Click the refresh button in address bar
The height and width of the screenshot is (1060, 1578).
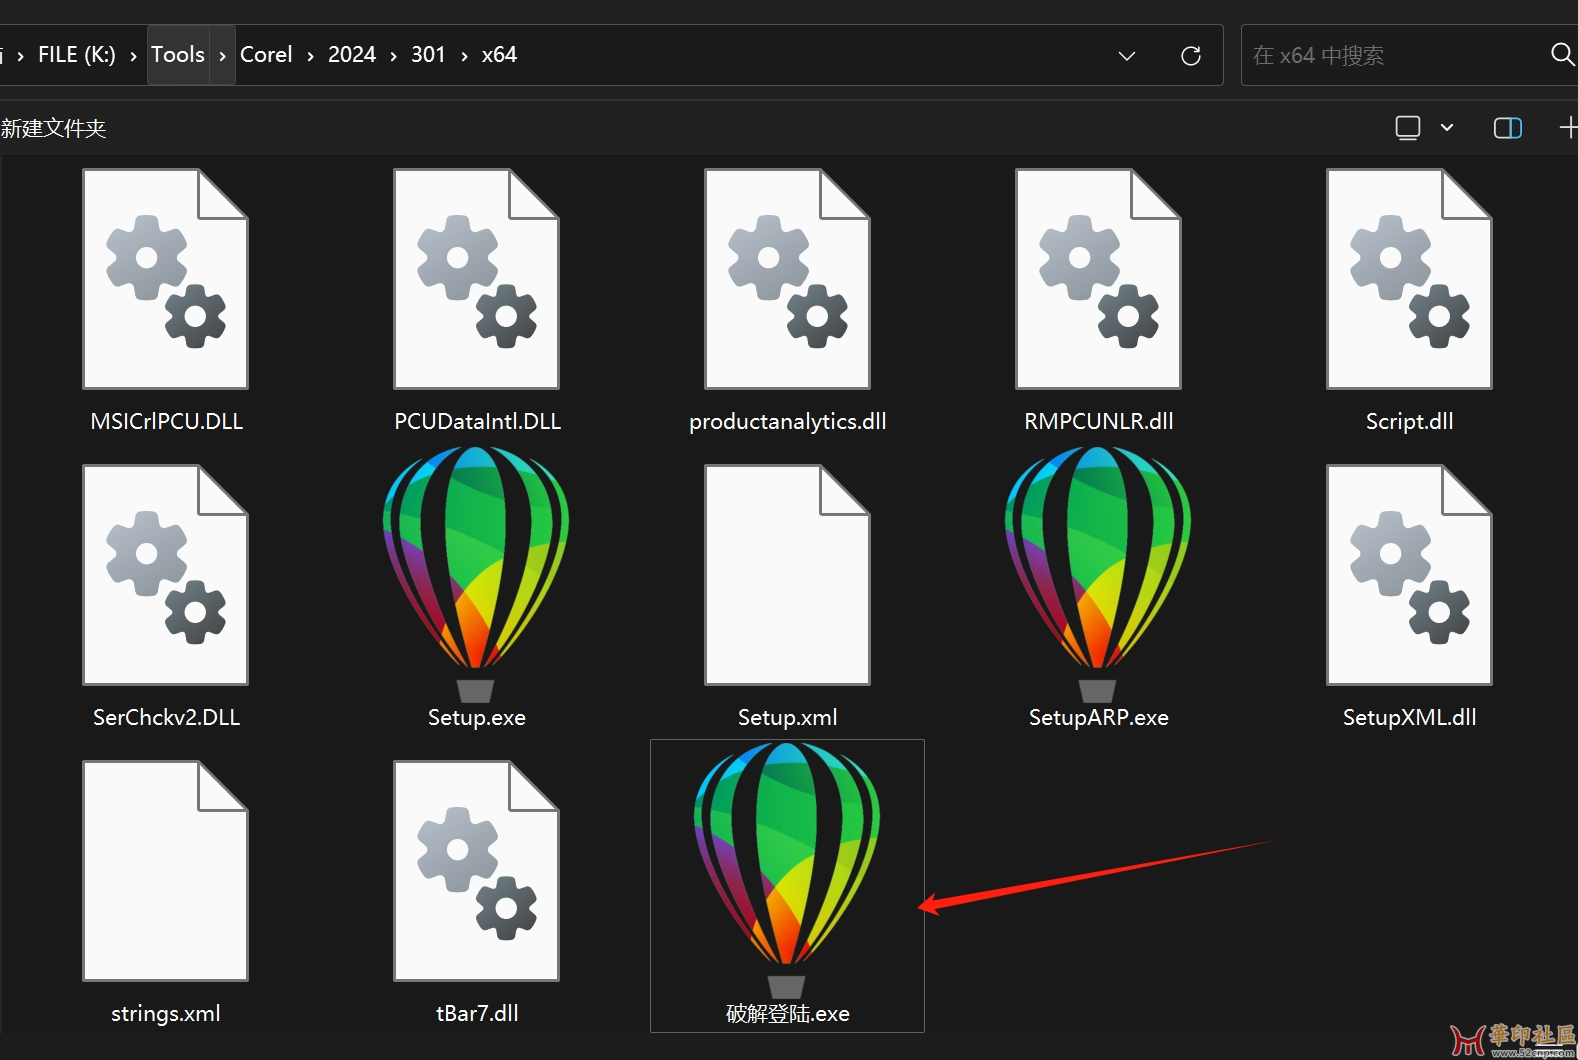[x=1190, y=56]
